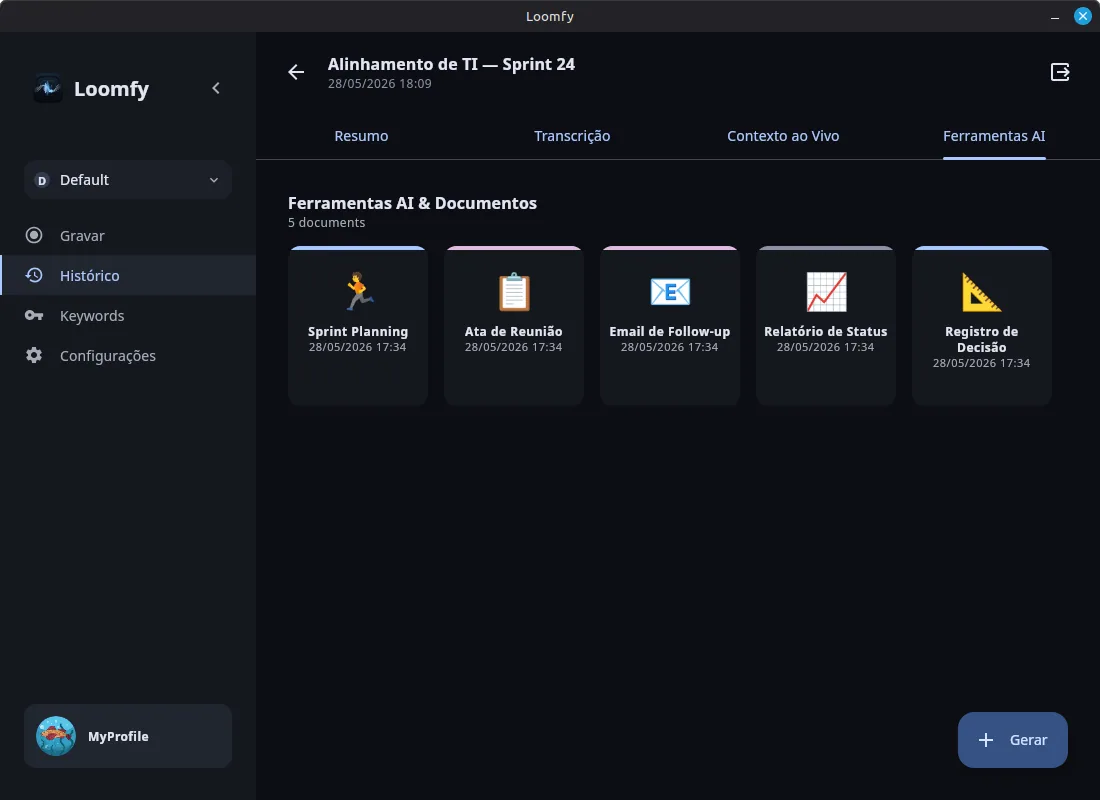The width and height of the screenshot is (1100, 800).
Task: Click the Configurações label
Action: tap(108, 356)
